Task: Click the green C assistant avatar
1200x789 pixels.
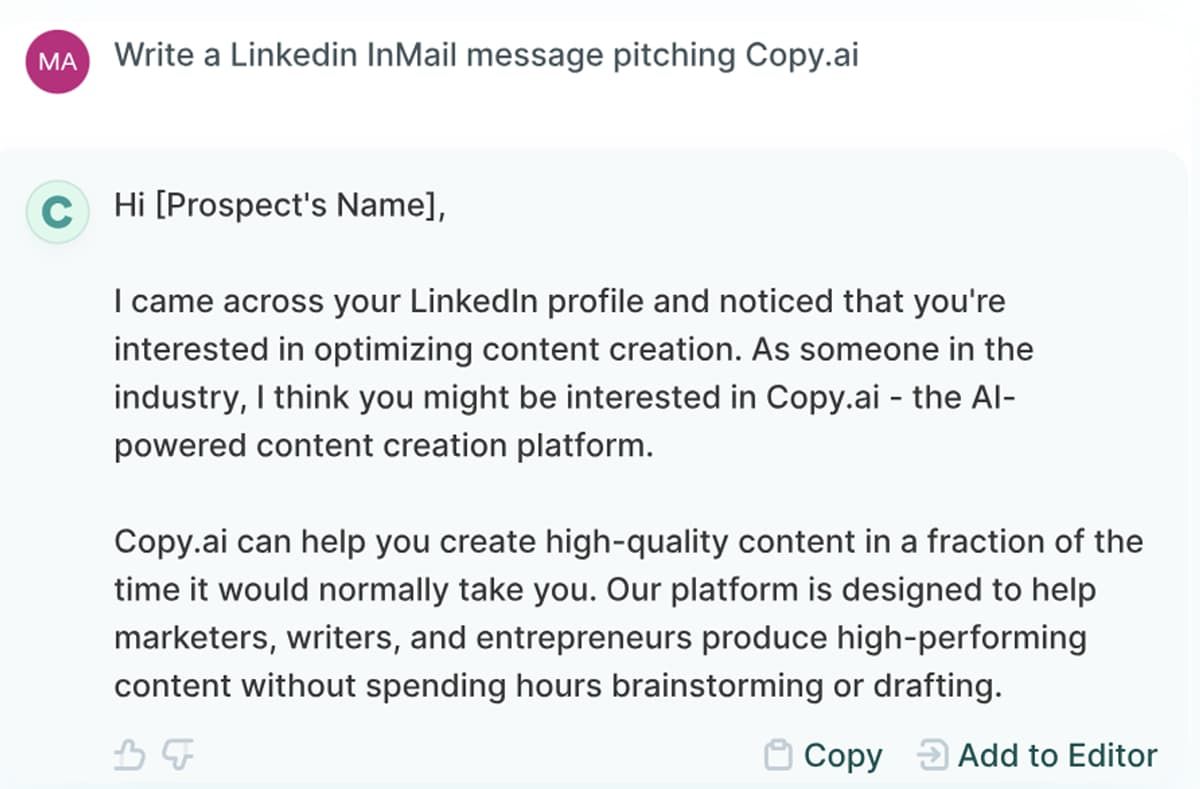Action: (x=58, y=212)
